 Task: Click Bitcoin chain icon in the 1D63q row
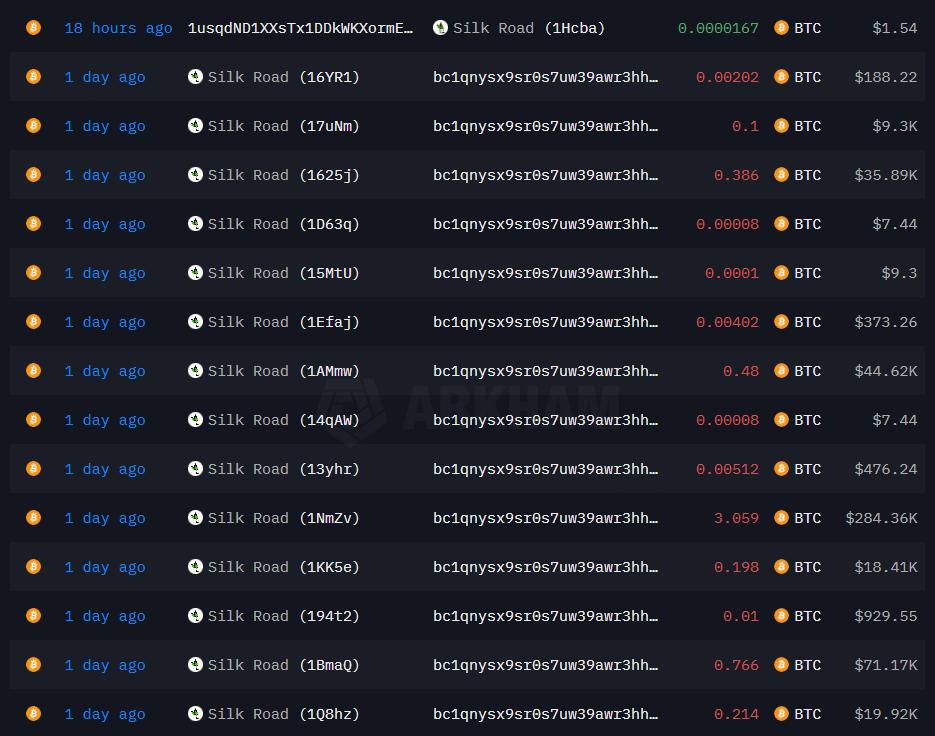[x=33, y=224]
